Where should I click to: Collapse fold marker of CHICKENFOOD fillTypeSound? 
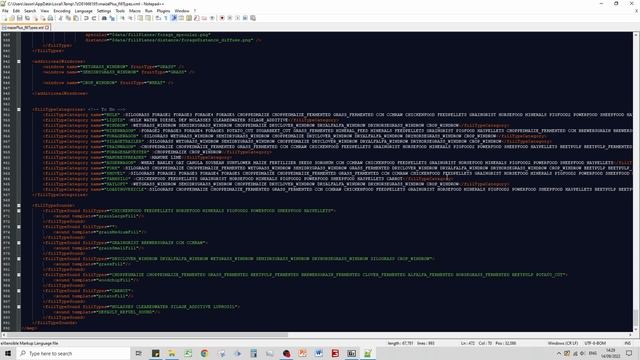[19, 211]
